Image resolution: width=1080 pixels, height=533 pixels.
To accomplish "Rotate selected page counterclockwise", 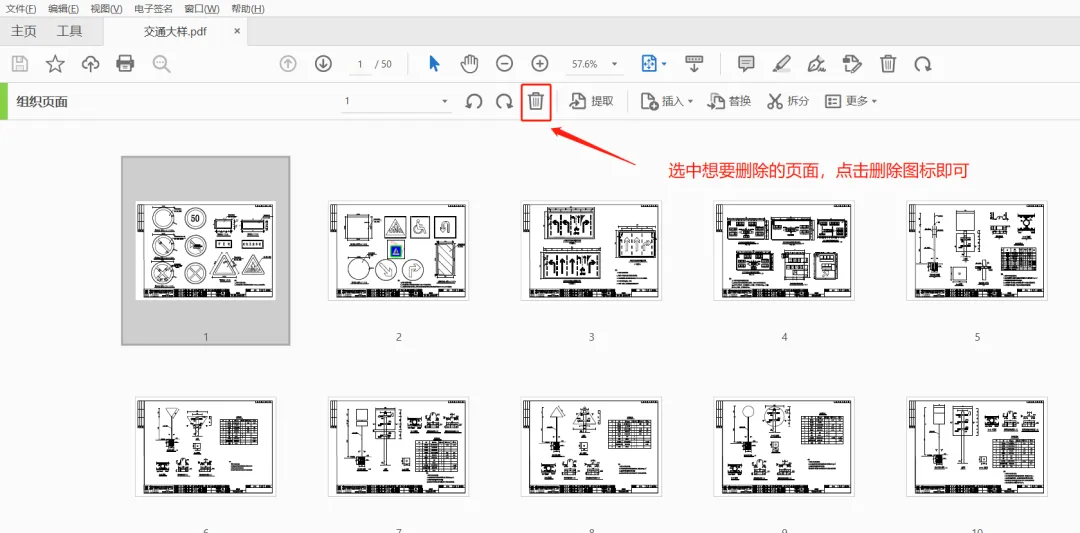I will click(473, 101).
